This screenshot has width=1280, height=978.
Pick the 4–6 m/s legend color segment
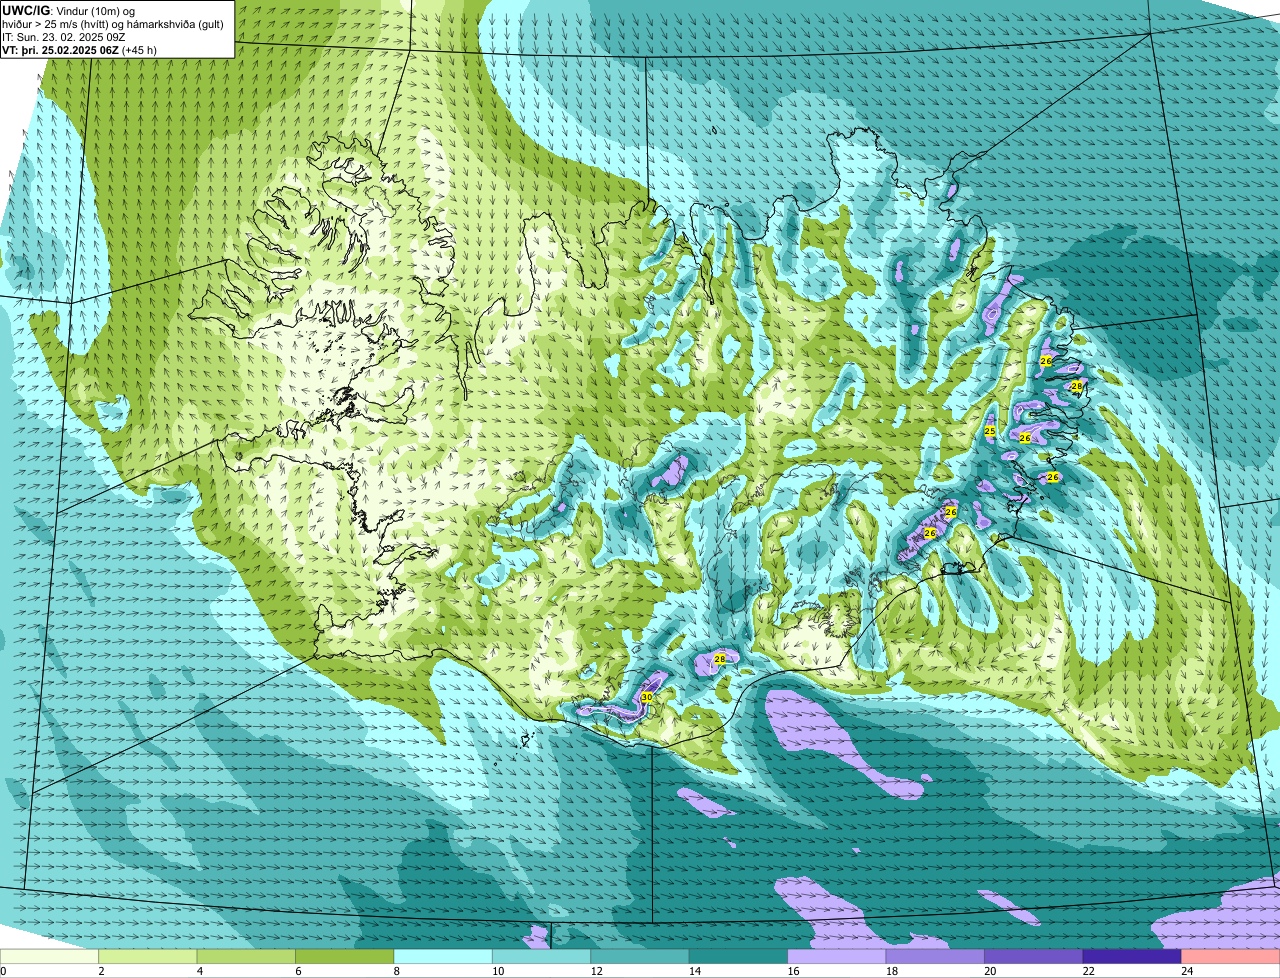click(247, 957)
